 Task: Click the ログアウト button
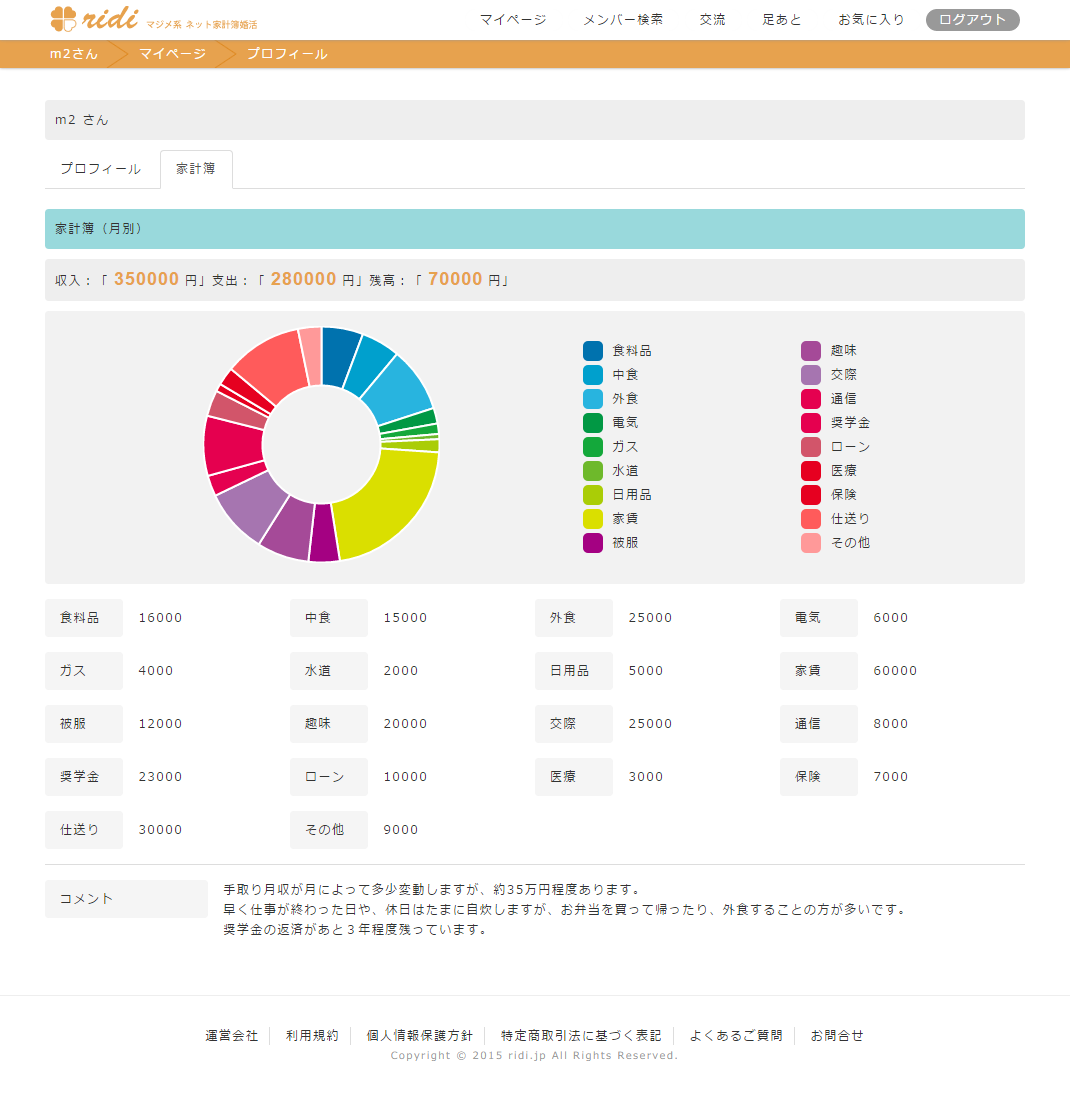pos(972,20)
